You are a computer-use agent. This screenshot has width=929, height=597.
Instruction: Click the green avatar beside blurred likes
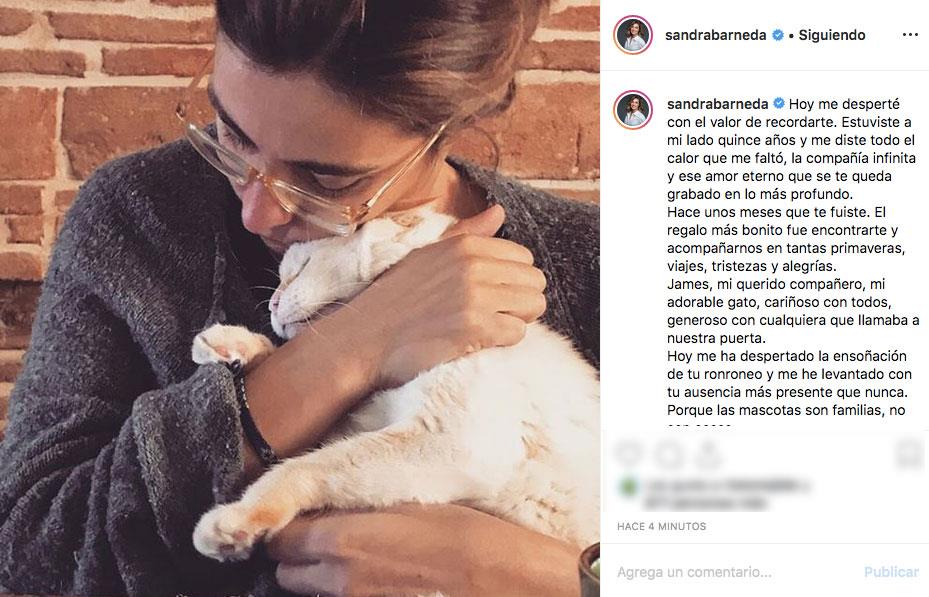(627, 487)
